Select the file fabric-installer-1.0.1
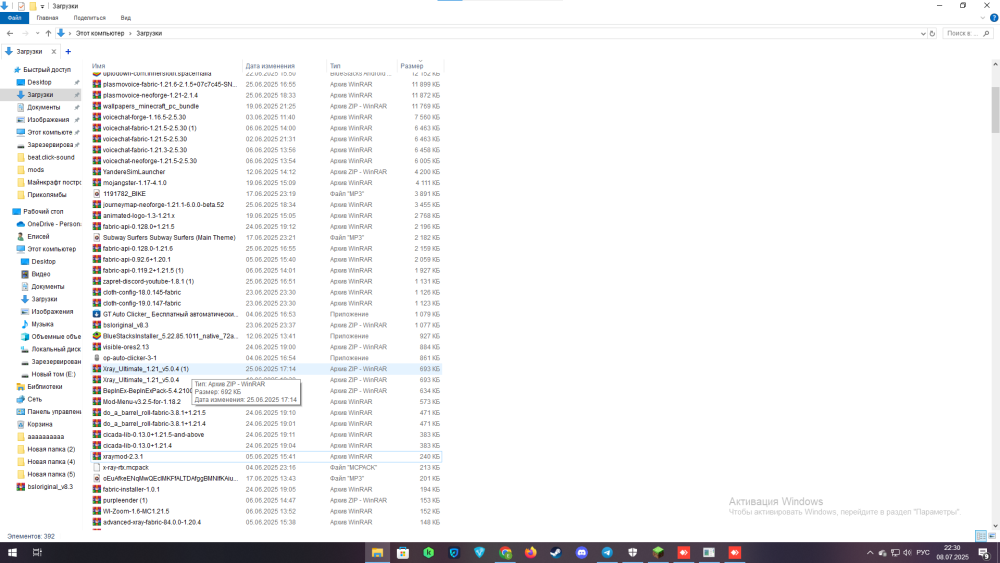This screenshot has width=1000, height=563. pos(131,490)
